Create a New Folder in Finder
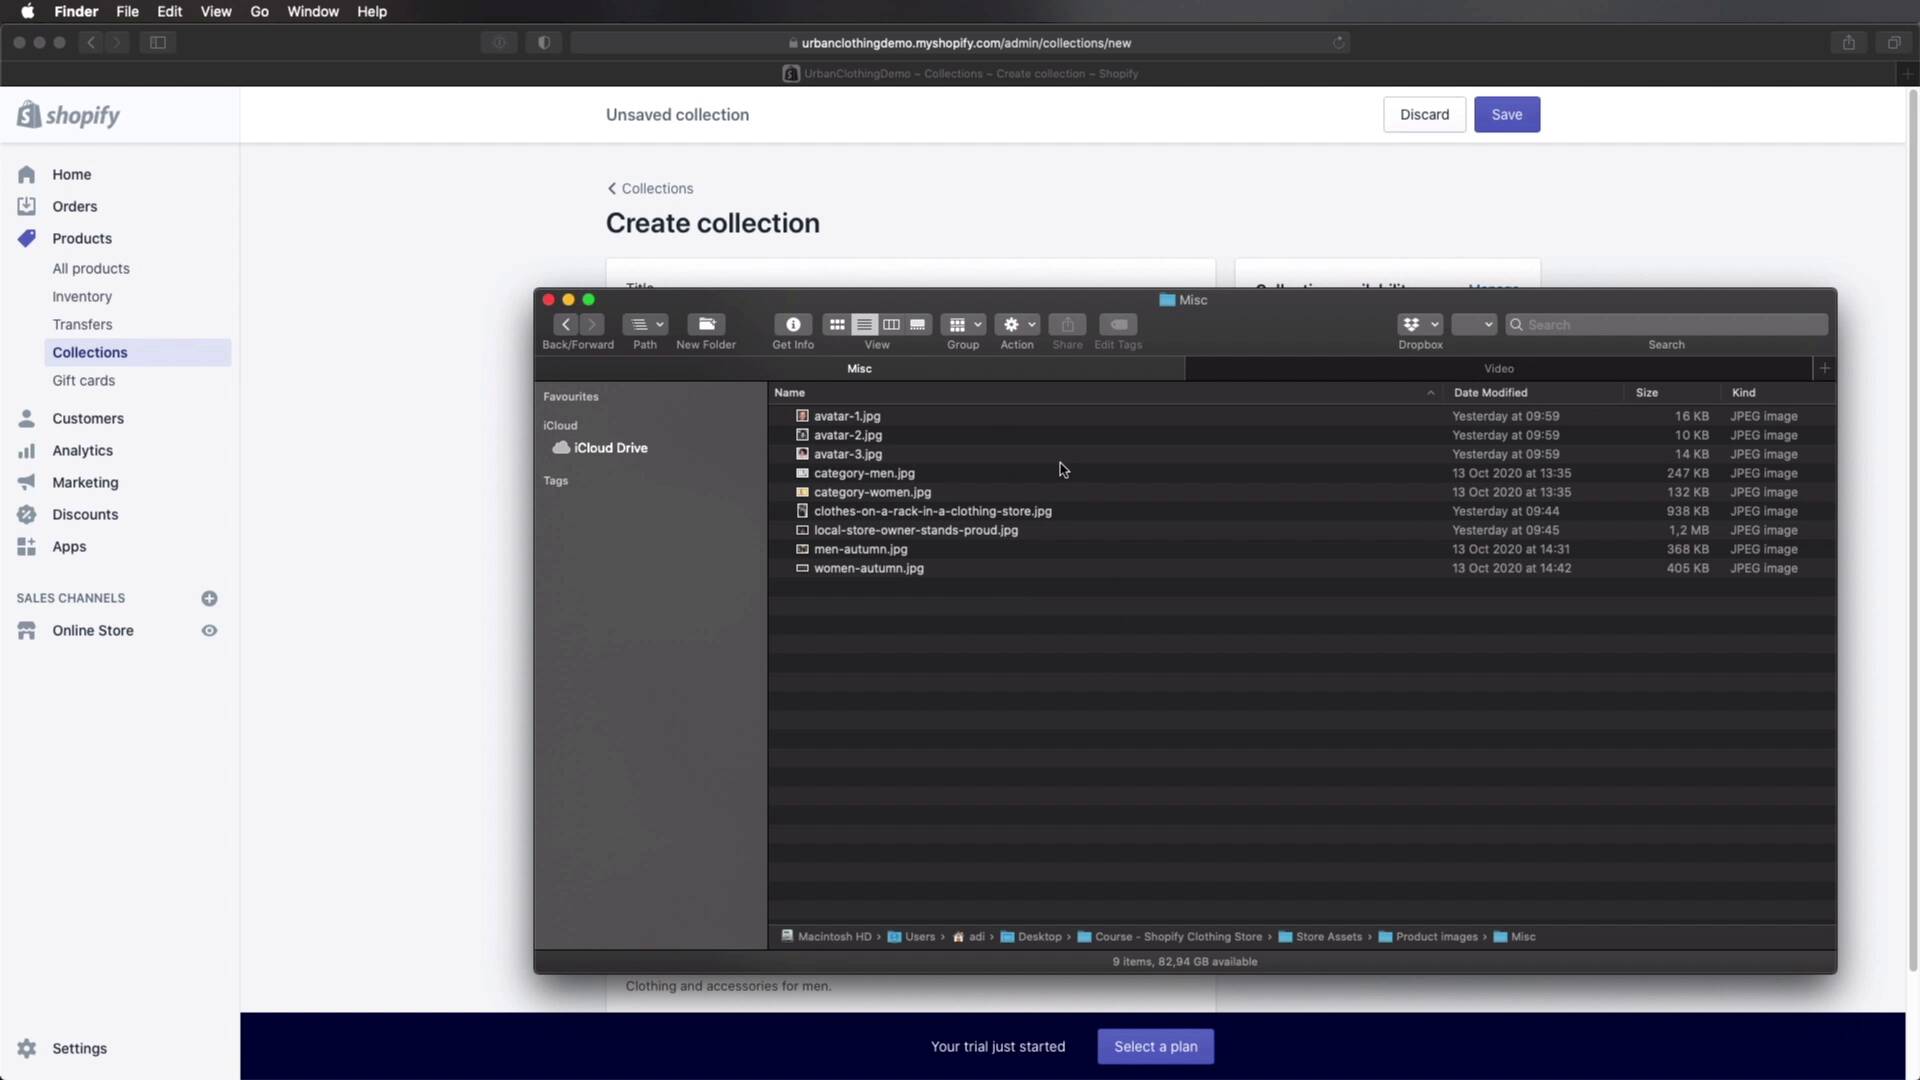Viewport: 1920px width, 1080px height. click(x=706, y=325)
